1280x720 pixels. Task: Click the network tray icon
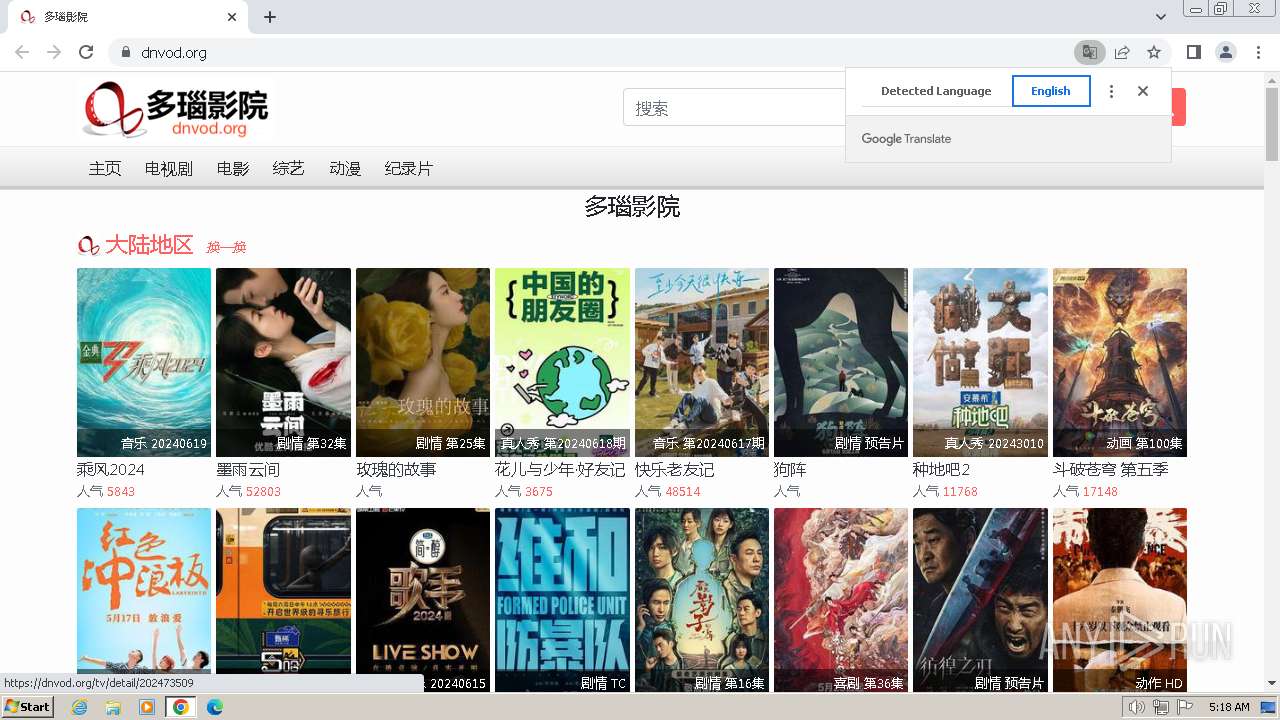coord(1161,707)
